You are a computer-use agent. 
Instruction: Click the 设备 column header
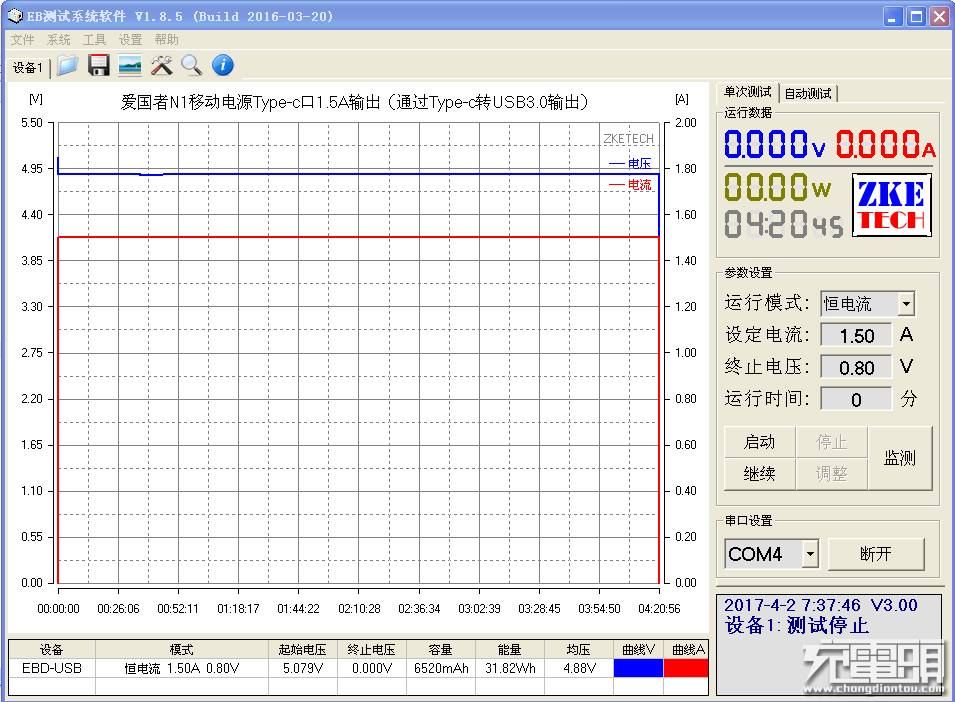click(52, 650)
